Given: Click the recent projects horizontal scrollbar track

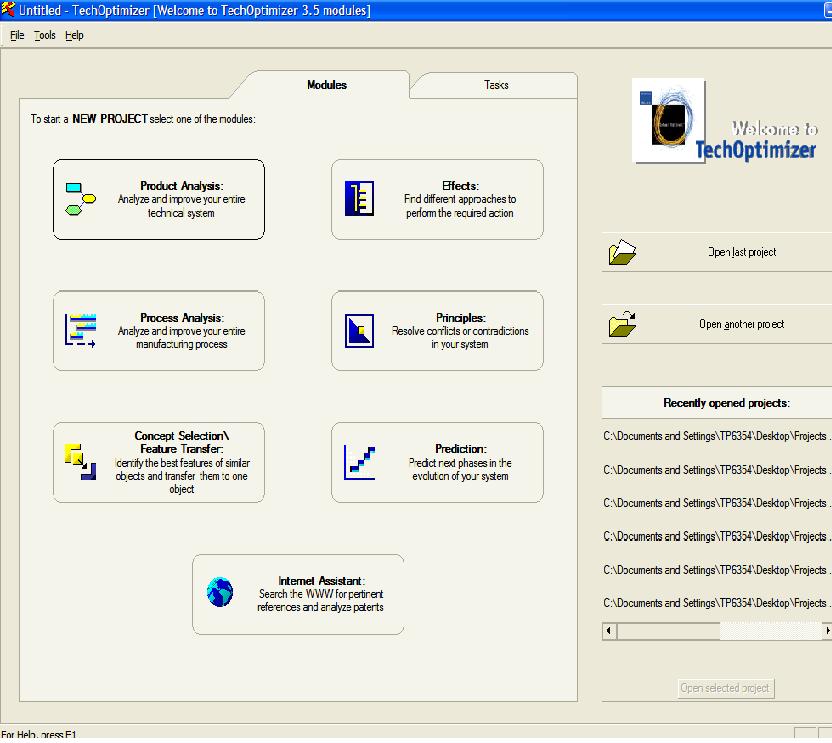Looking at the screenshot, I should [x=719, y=631].
